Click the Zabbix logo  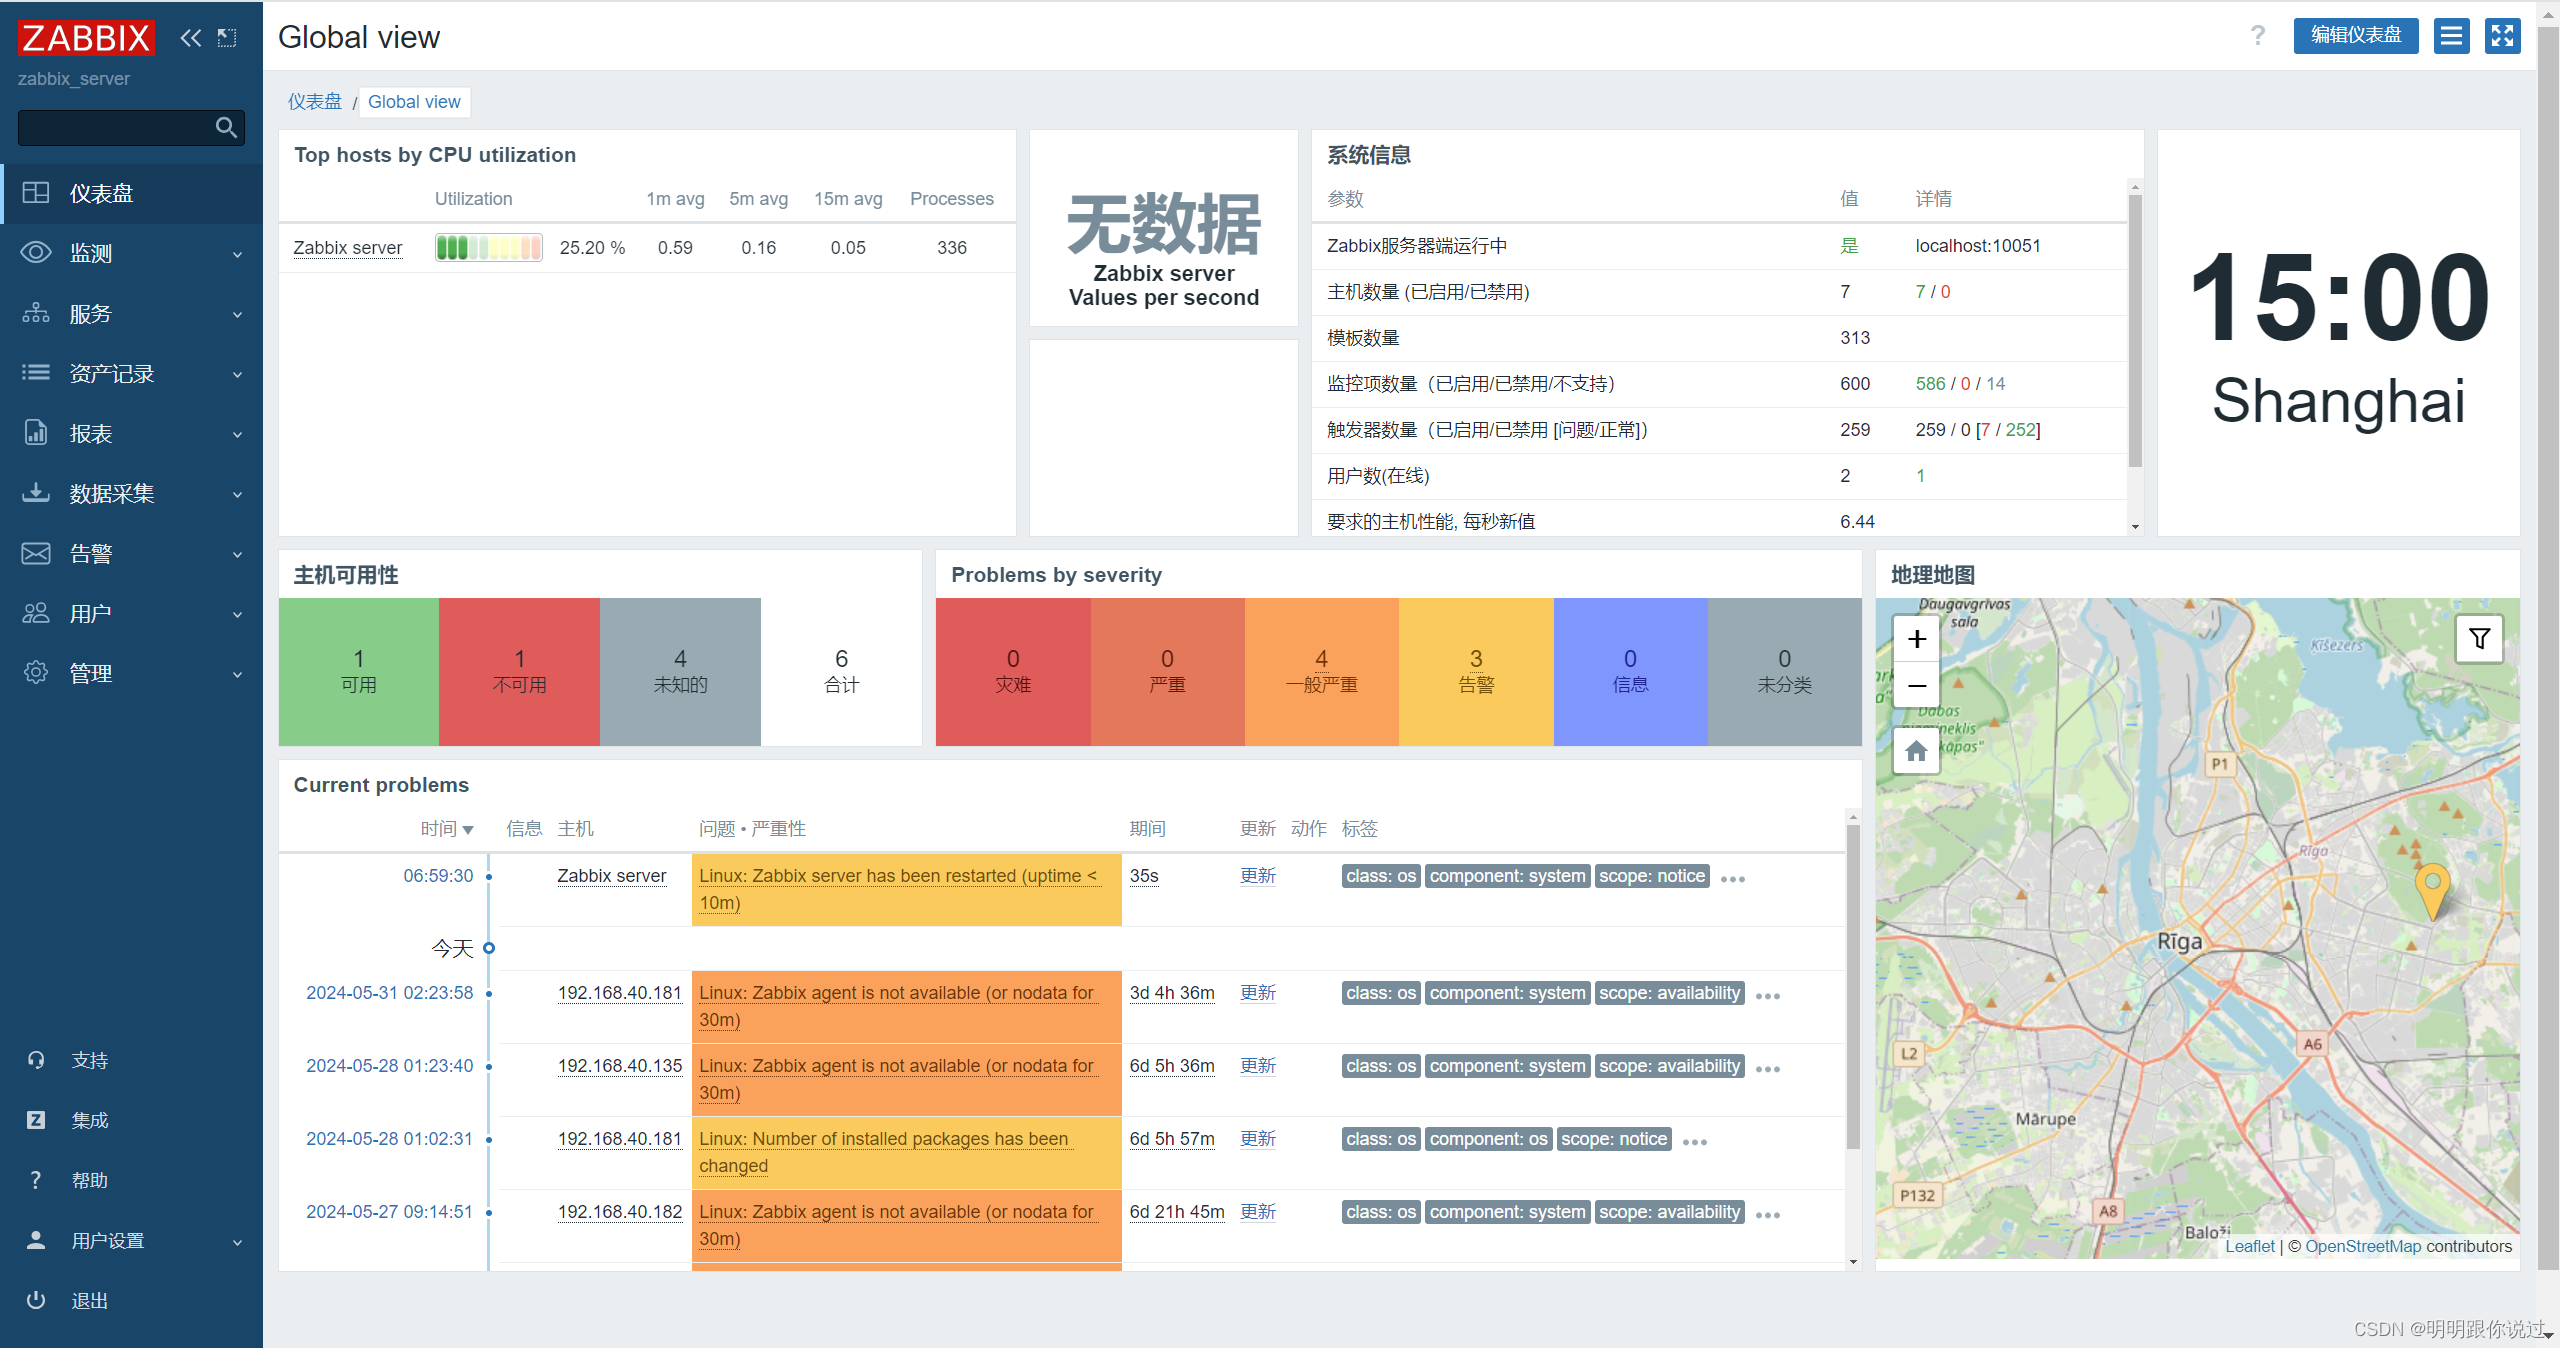86,38
